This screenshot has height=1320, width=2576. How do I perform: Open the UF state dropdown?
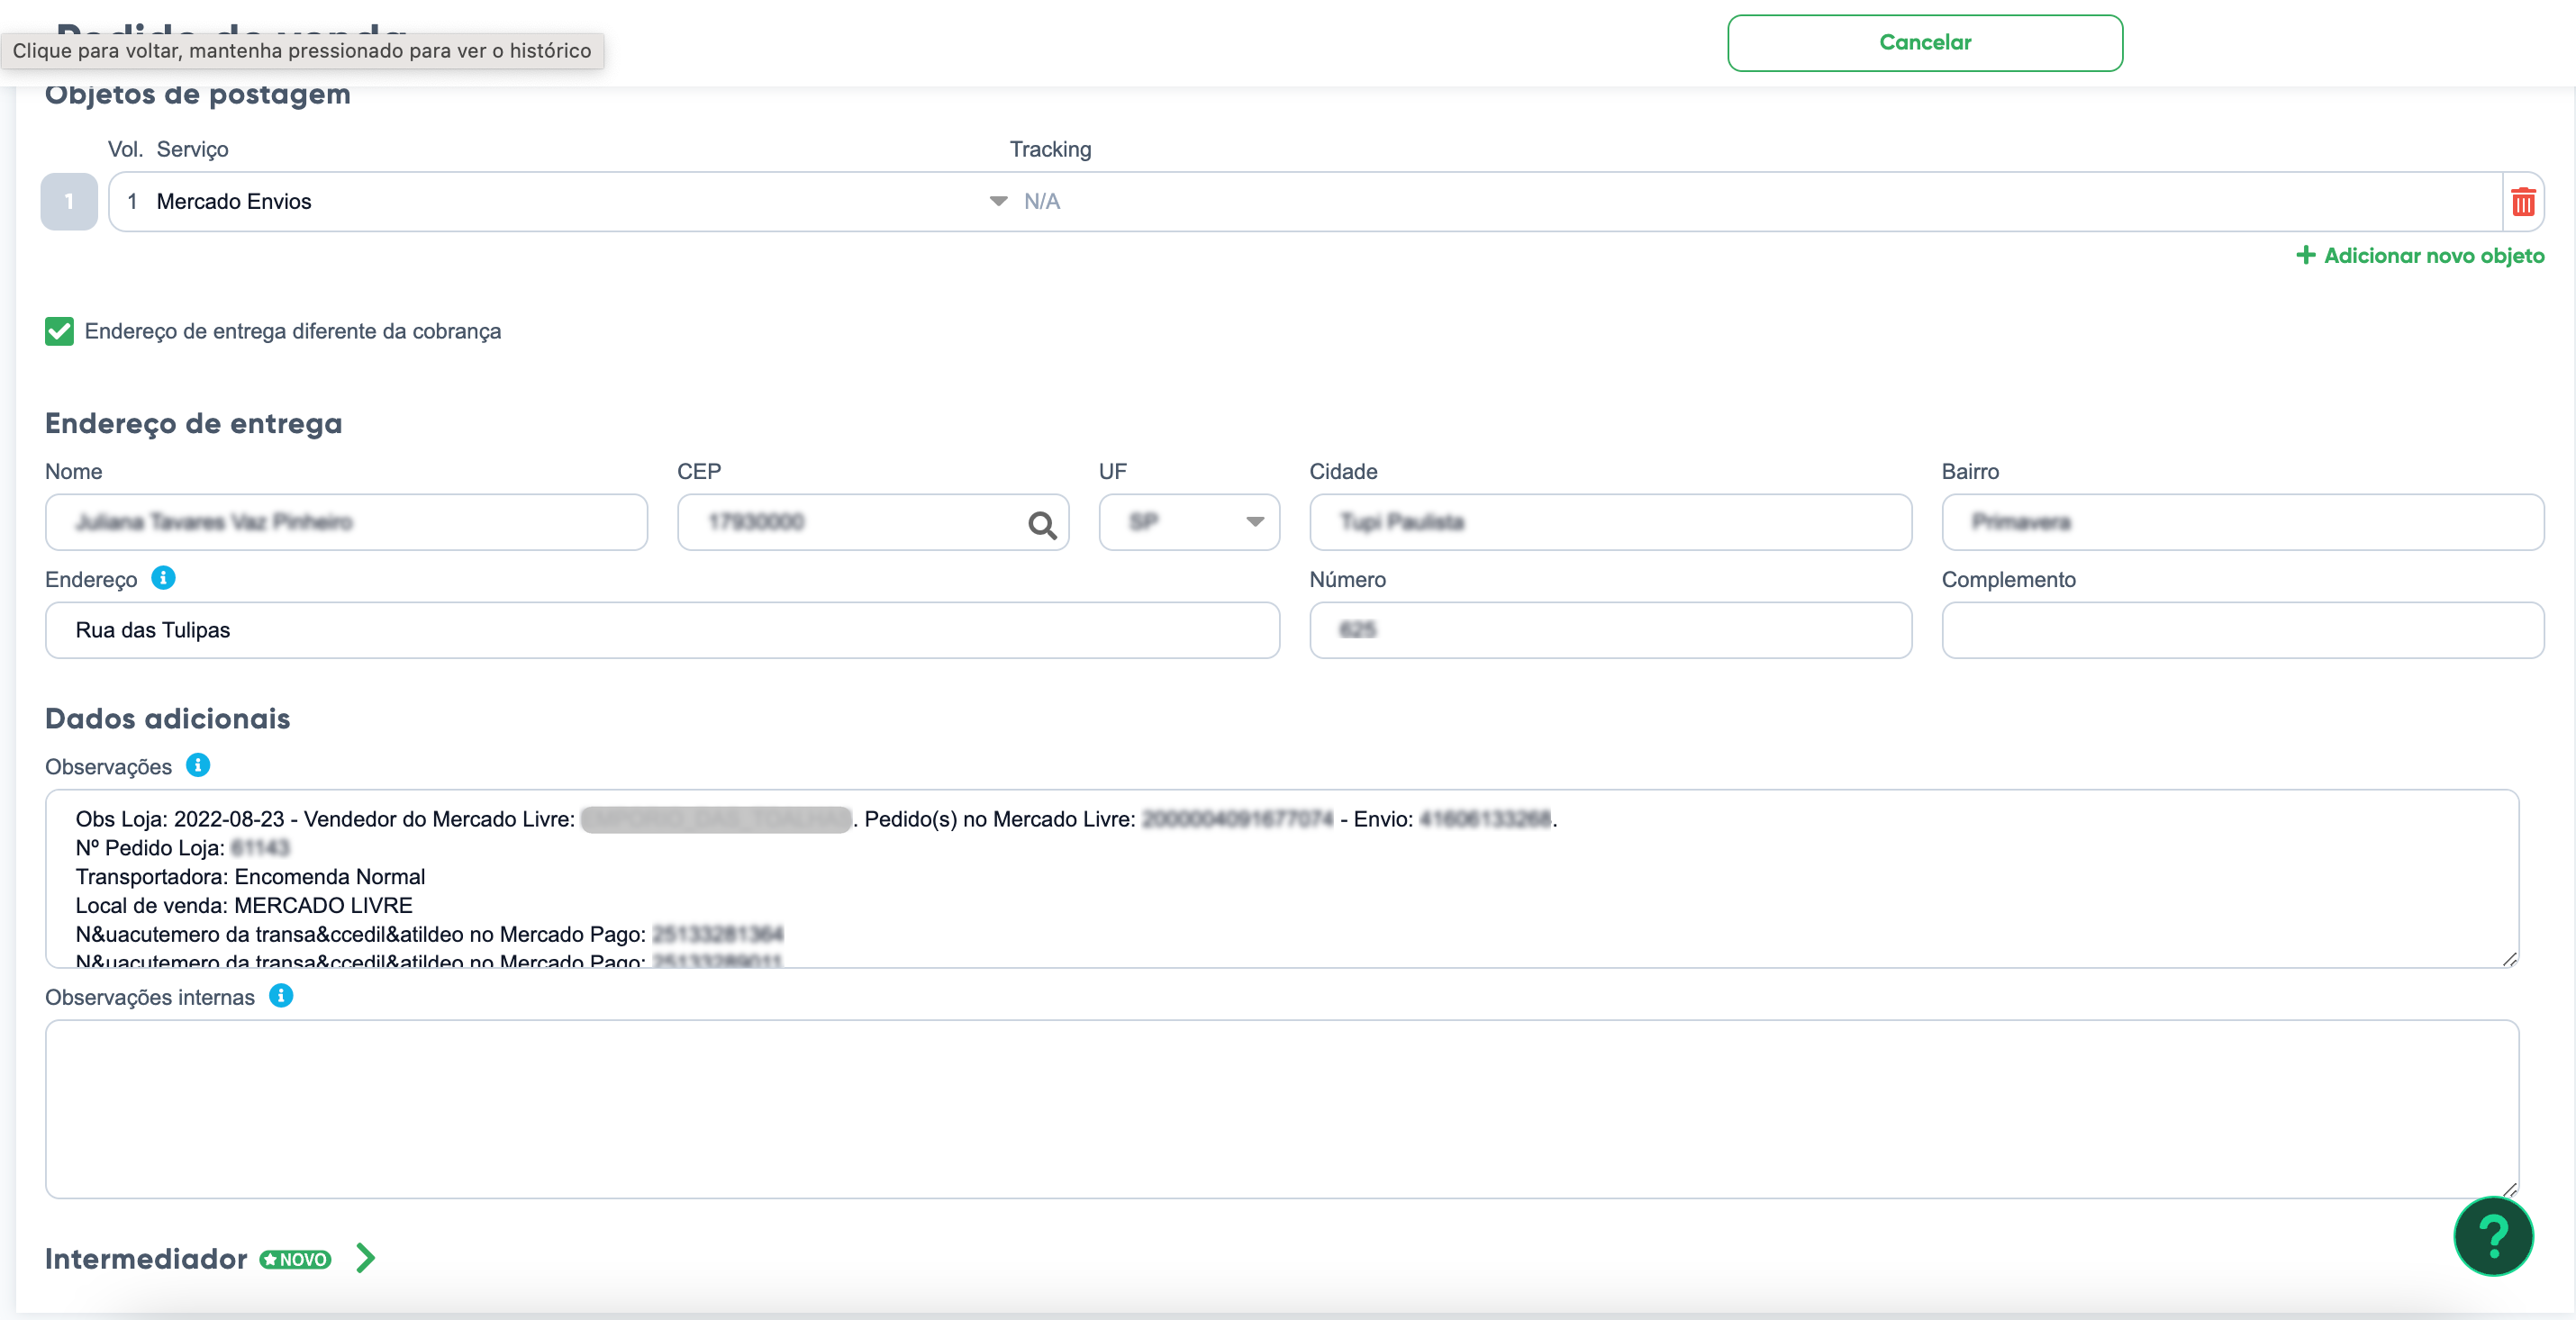click(x=1189, y=522)
